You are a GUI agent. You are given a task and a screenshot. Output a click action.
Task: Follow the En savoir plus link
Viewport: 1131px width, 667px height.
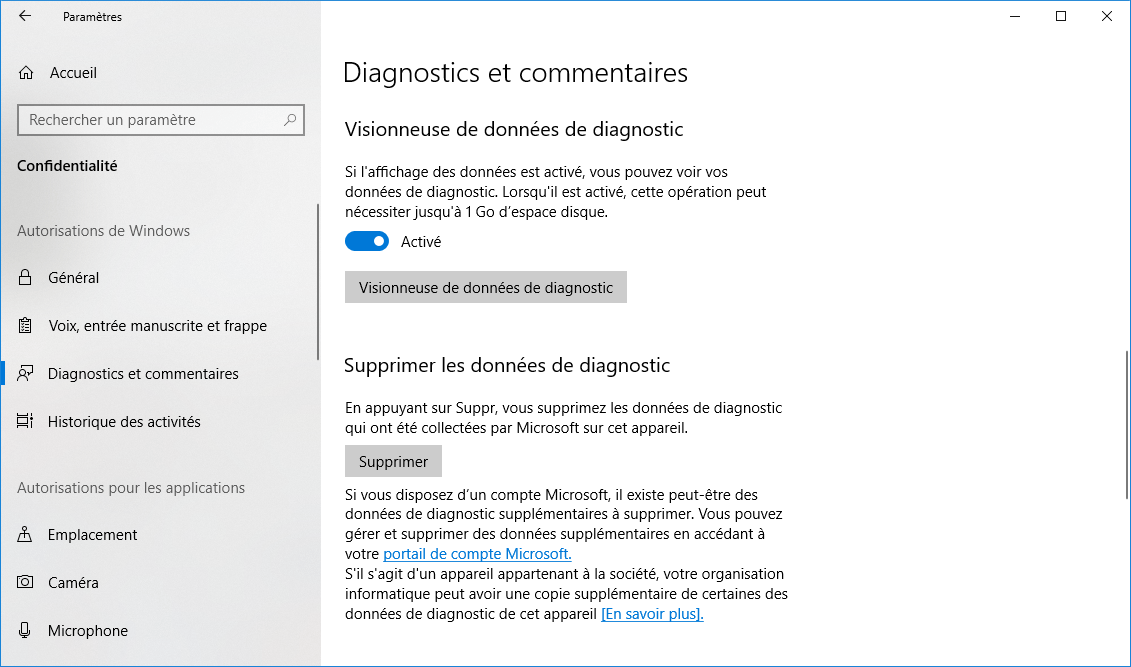click(652, 614)
